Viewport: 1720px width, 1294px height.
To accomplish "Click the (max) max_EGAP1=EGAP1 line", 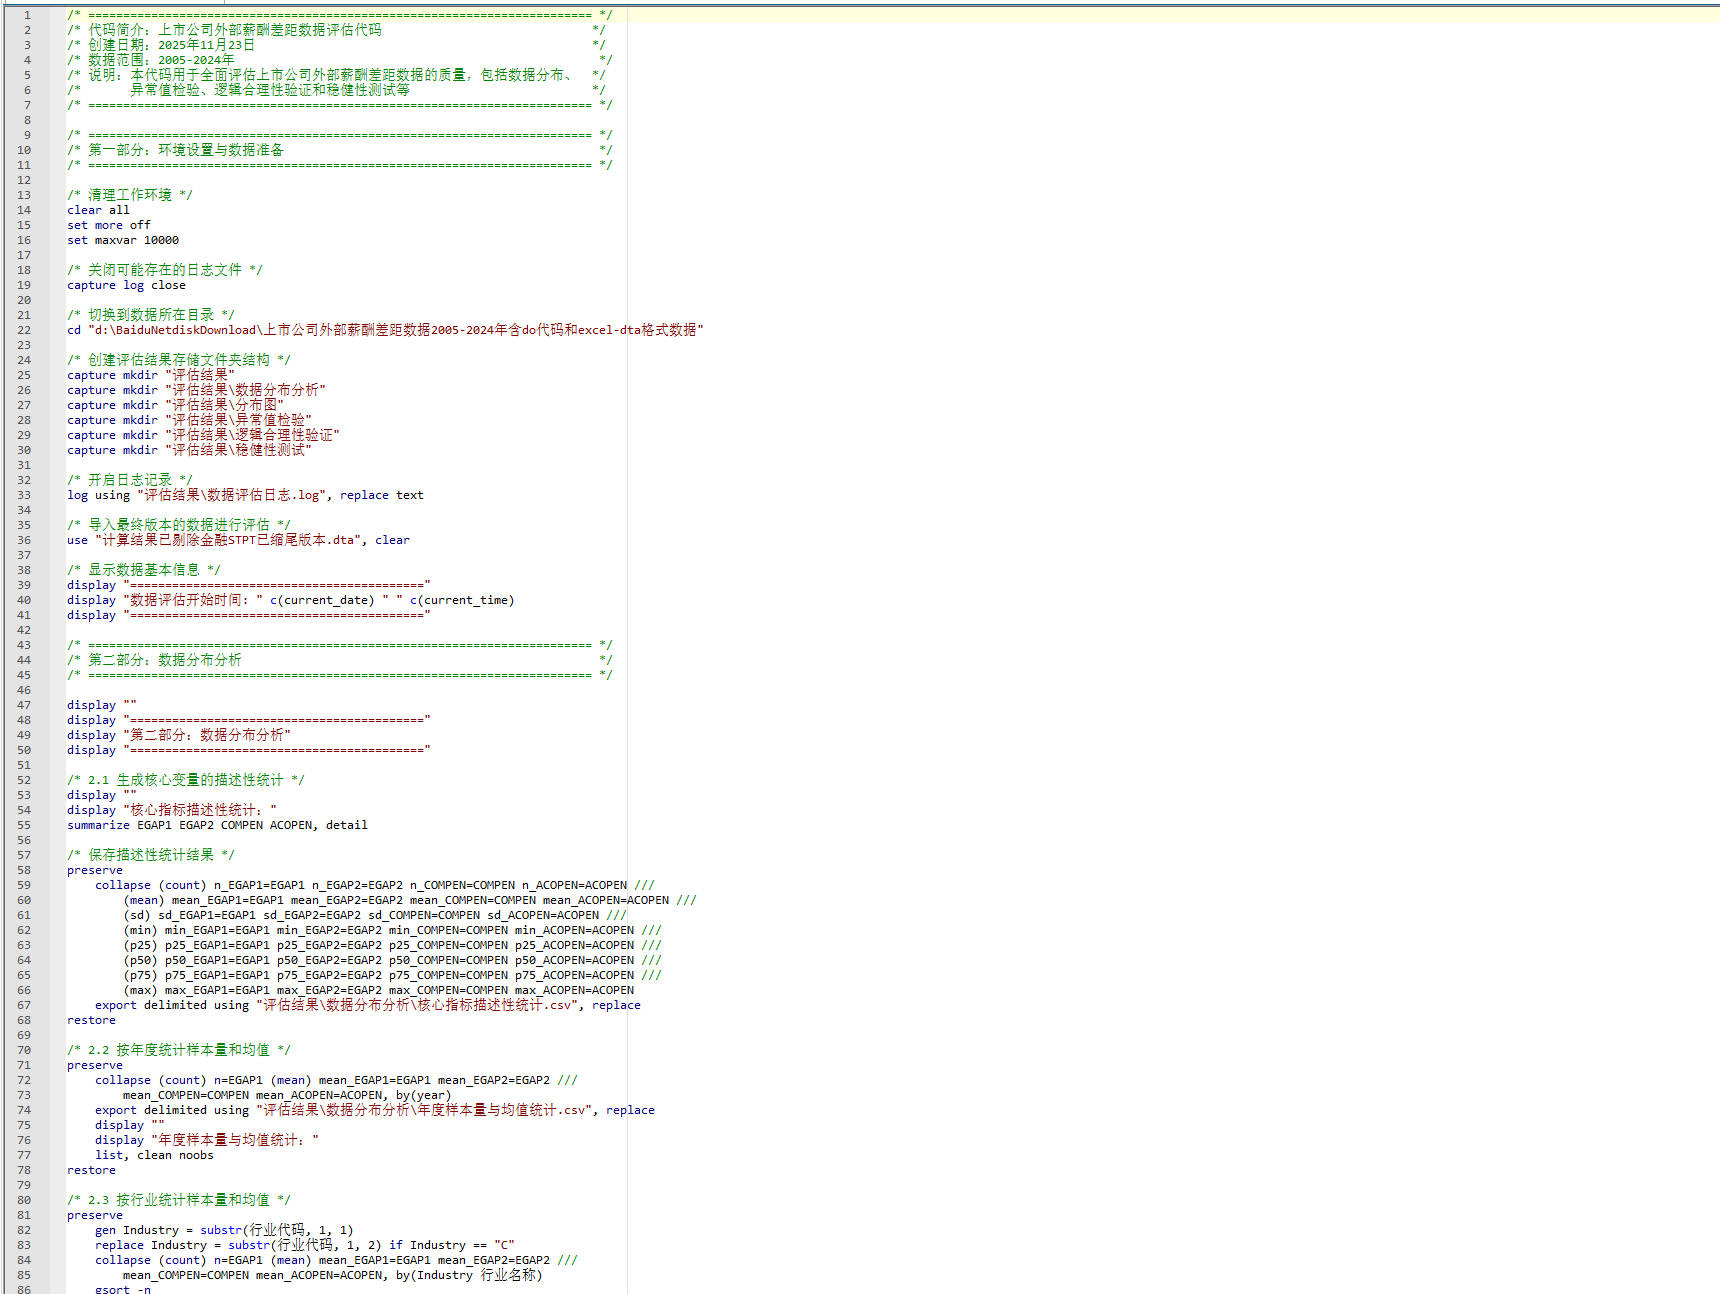I will 378,990.
